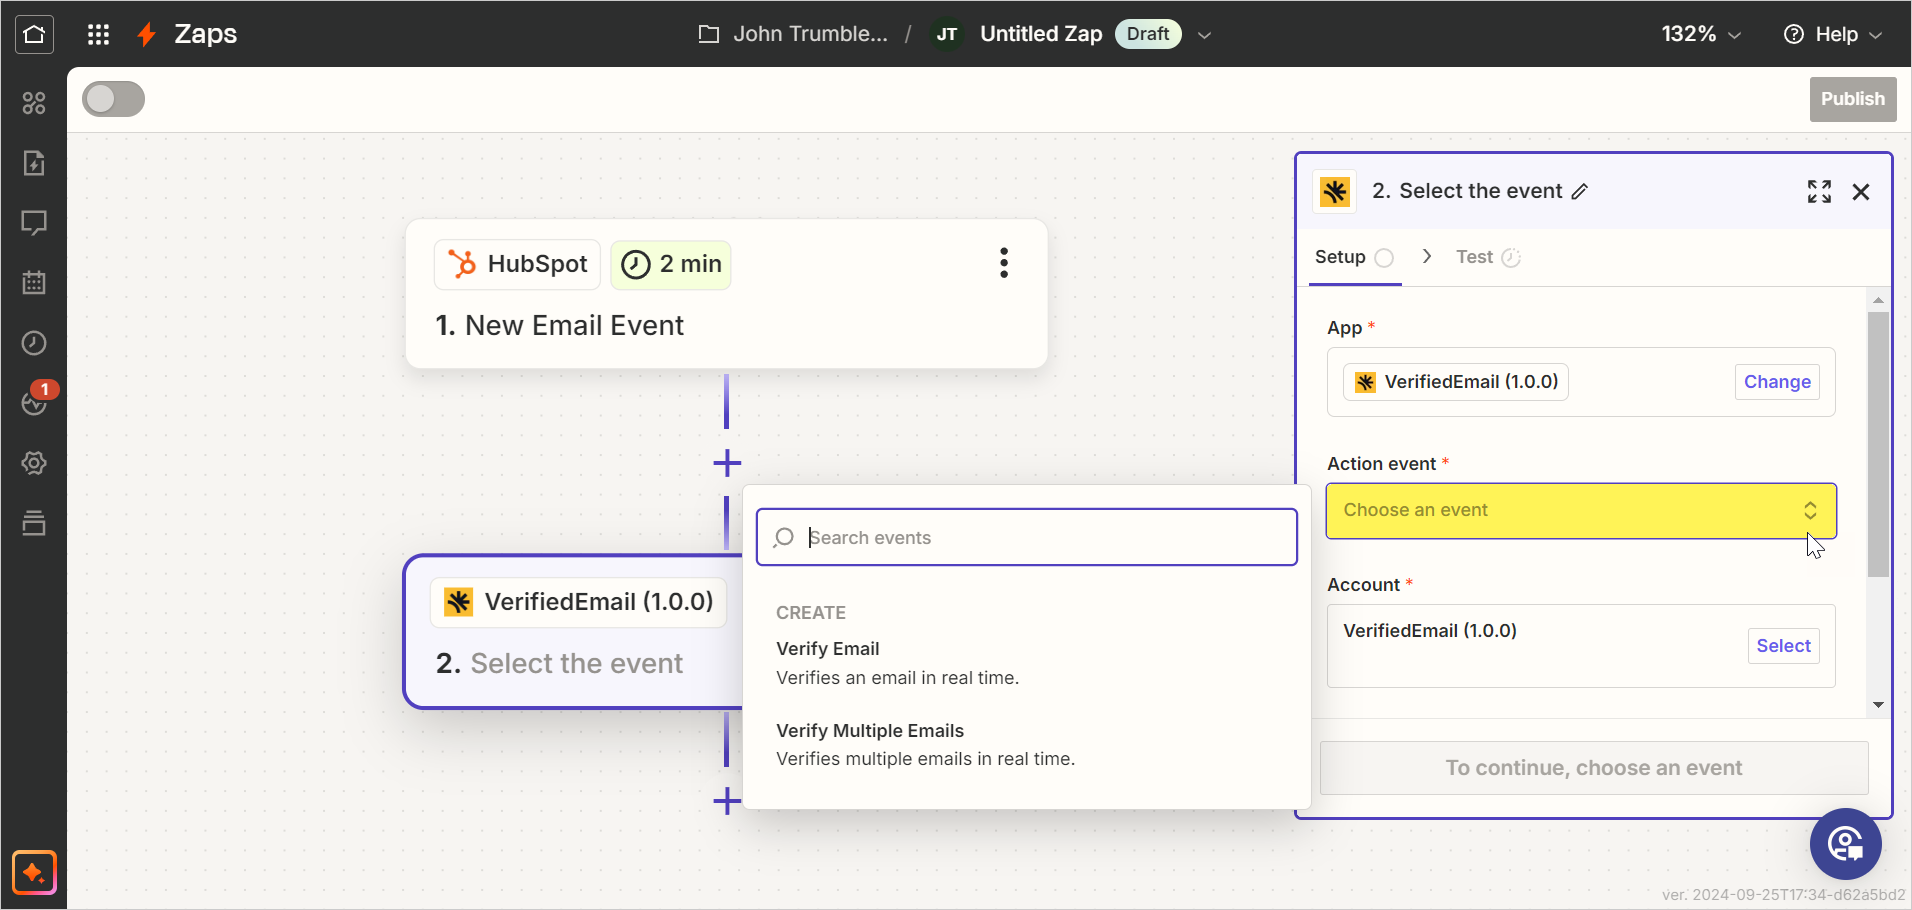Image resolution: width=1912 pixels, height=910 pixels.
Task: Open the sidebar file with bolt icon
Action: tap(34, 163)
